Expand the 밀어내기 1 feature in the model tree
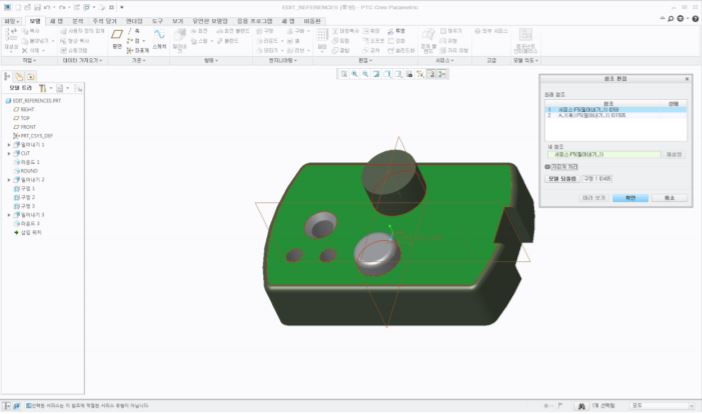 pos(9,145)
